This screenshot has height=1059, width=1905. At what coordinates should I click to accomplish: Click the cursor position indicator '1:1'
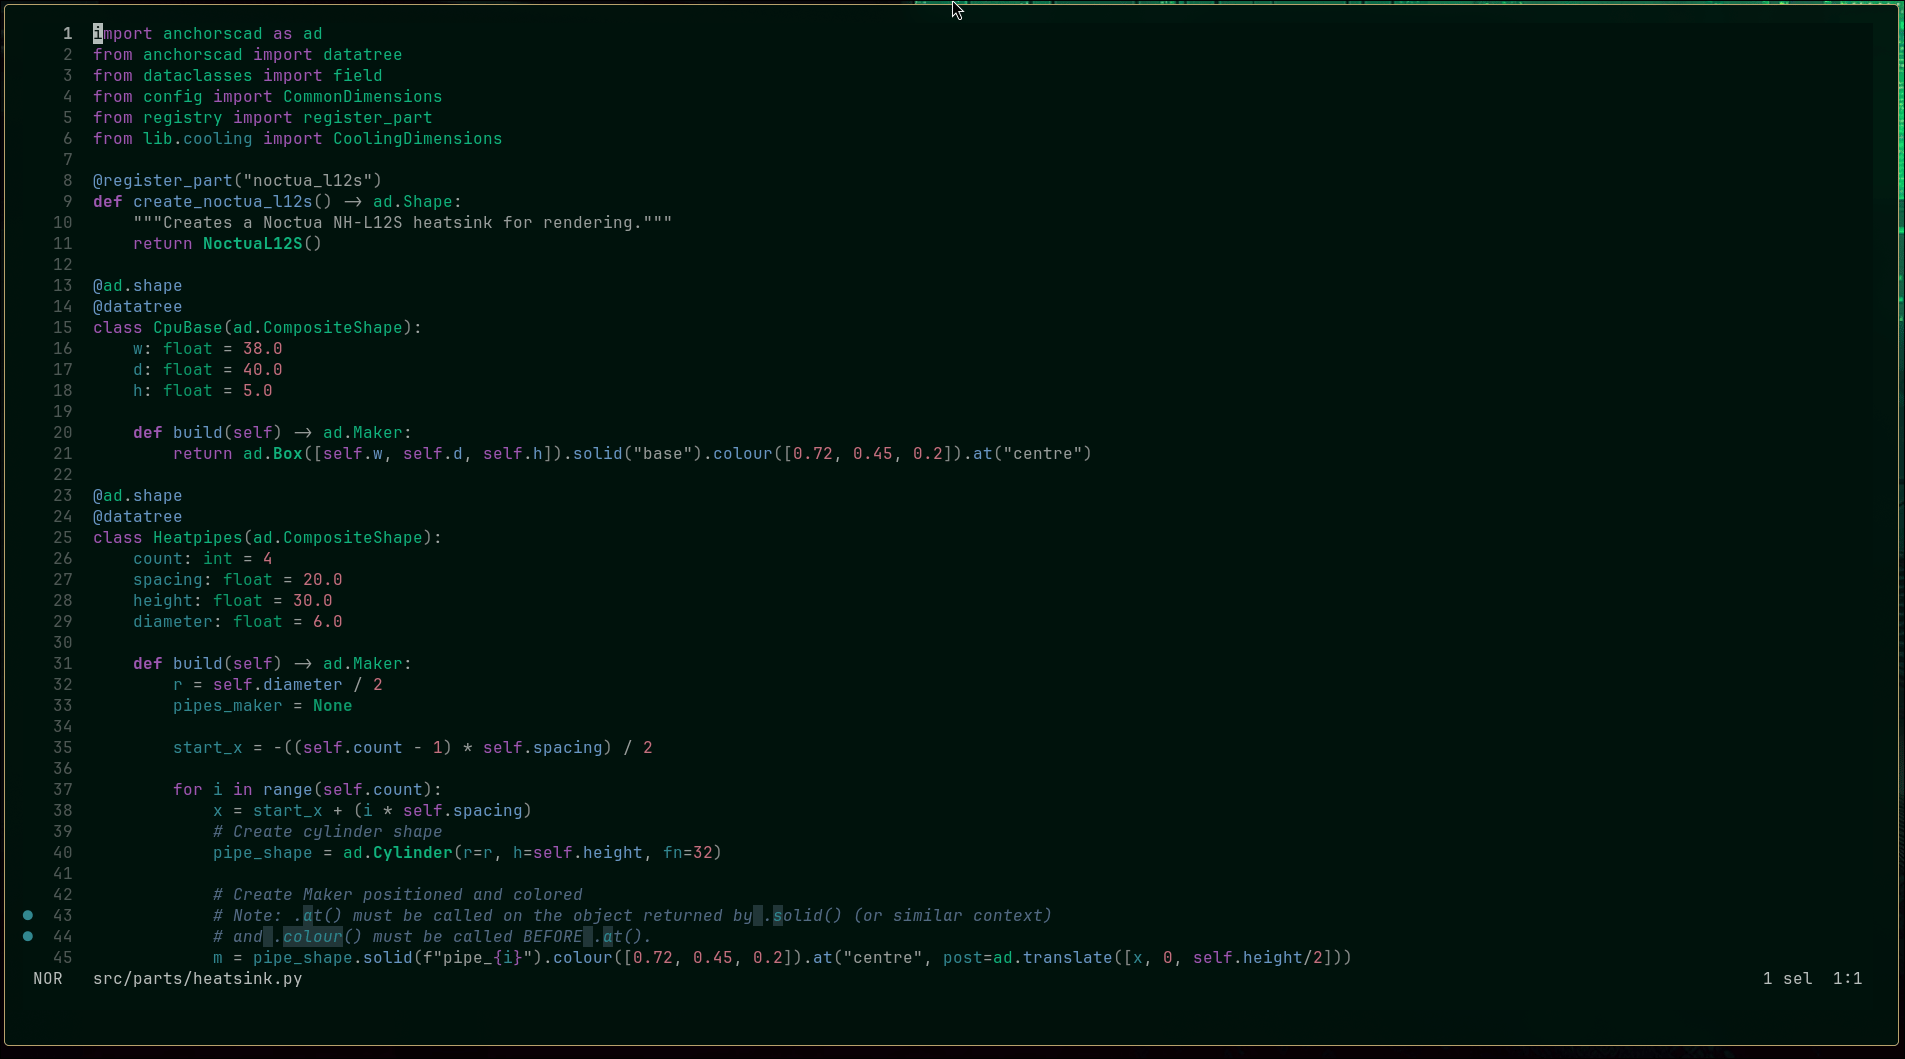coord(1846,979)
